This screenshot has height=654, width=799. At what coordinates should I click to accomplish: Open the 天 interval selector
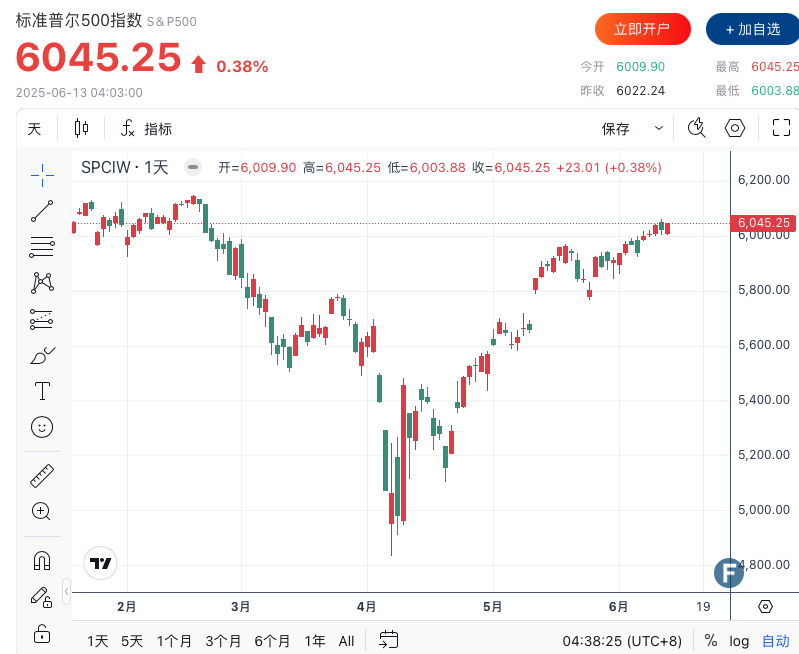click(35, 128)
